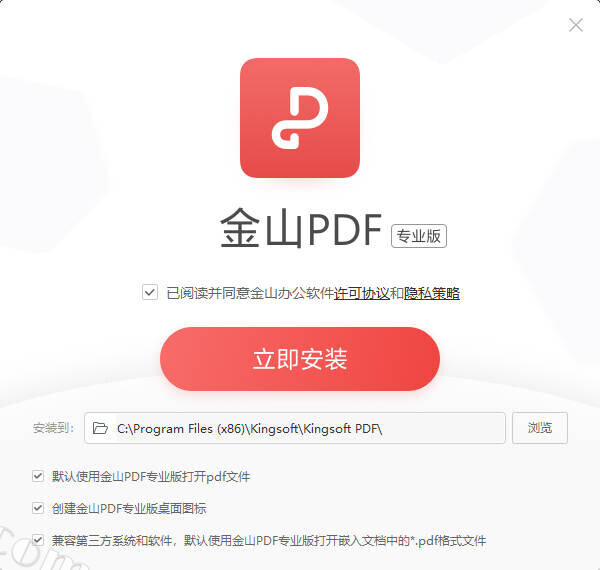Click the 专业版 edition badge

coord(419,236)
